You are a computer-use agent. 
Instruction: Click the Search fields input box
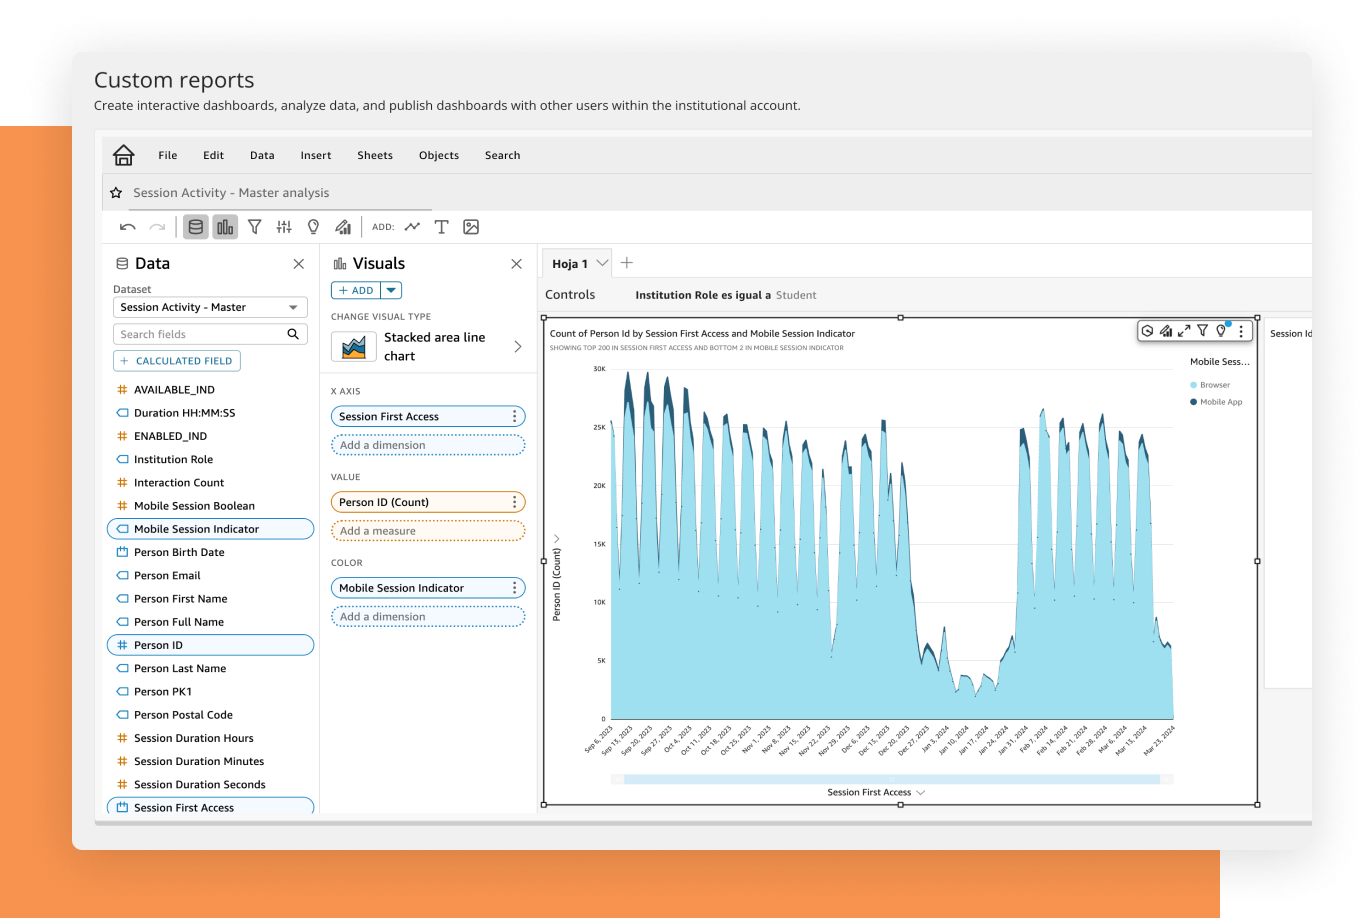tap(198, 334)
